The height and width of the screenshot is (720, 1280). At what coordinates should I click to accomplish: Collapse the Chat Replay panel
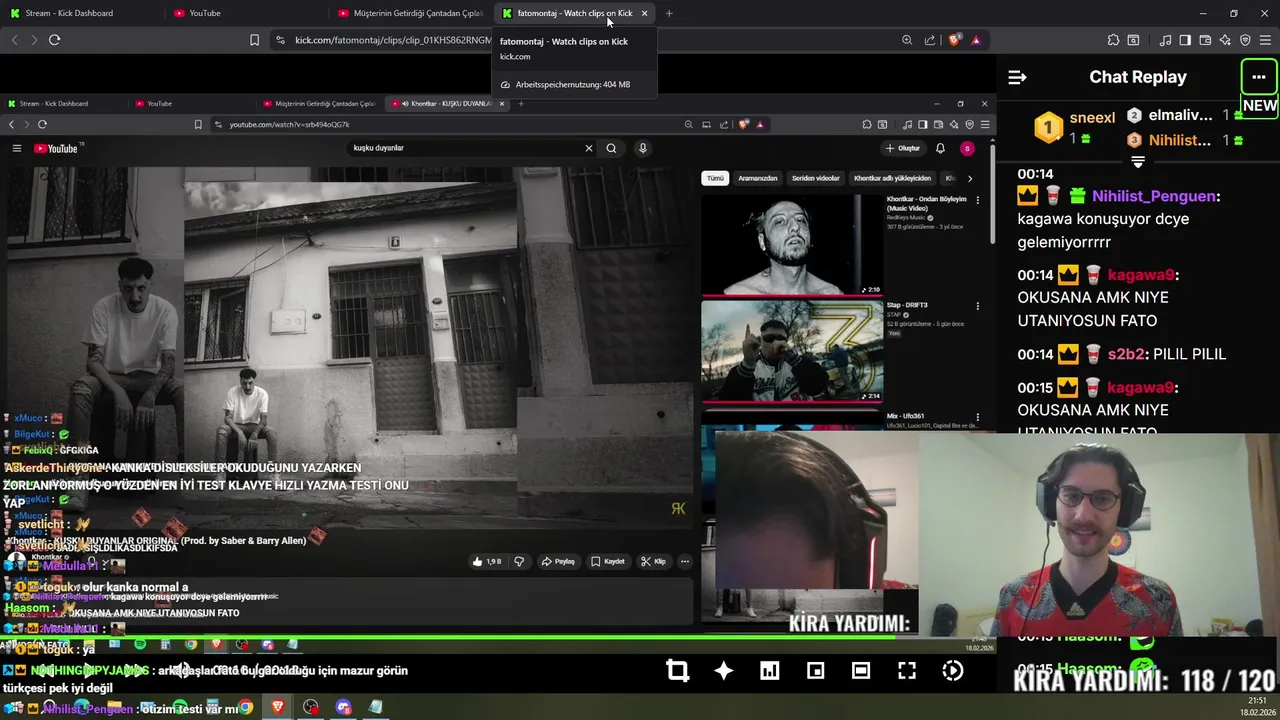[x=1017, y=77]
